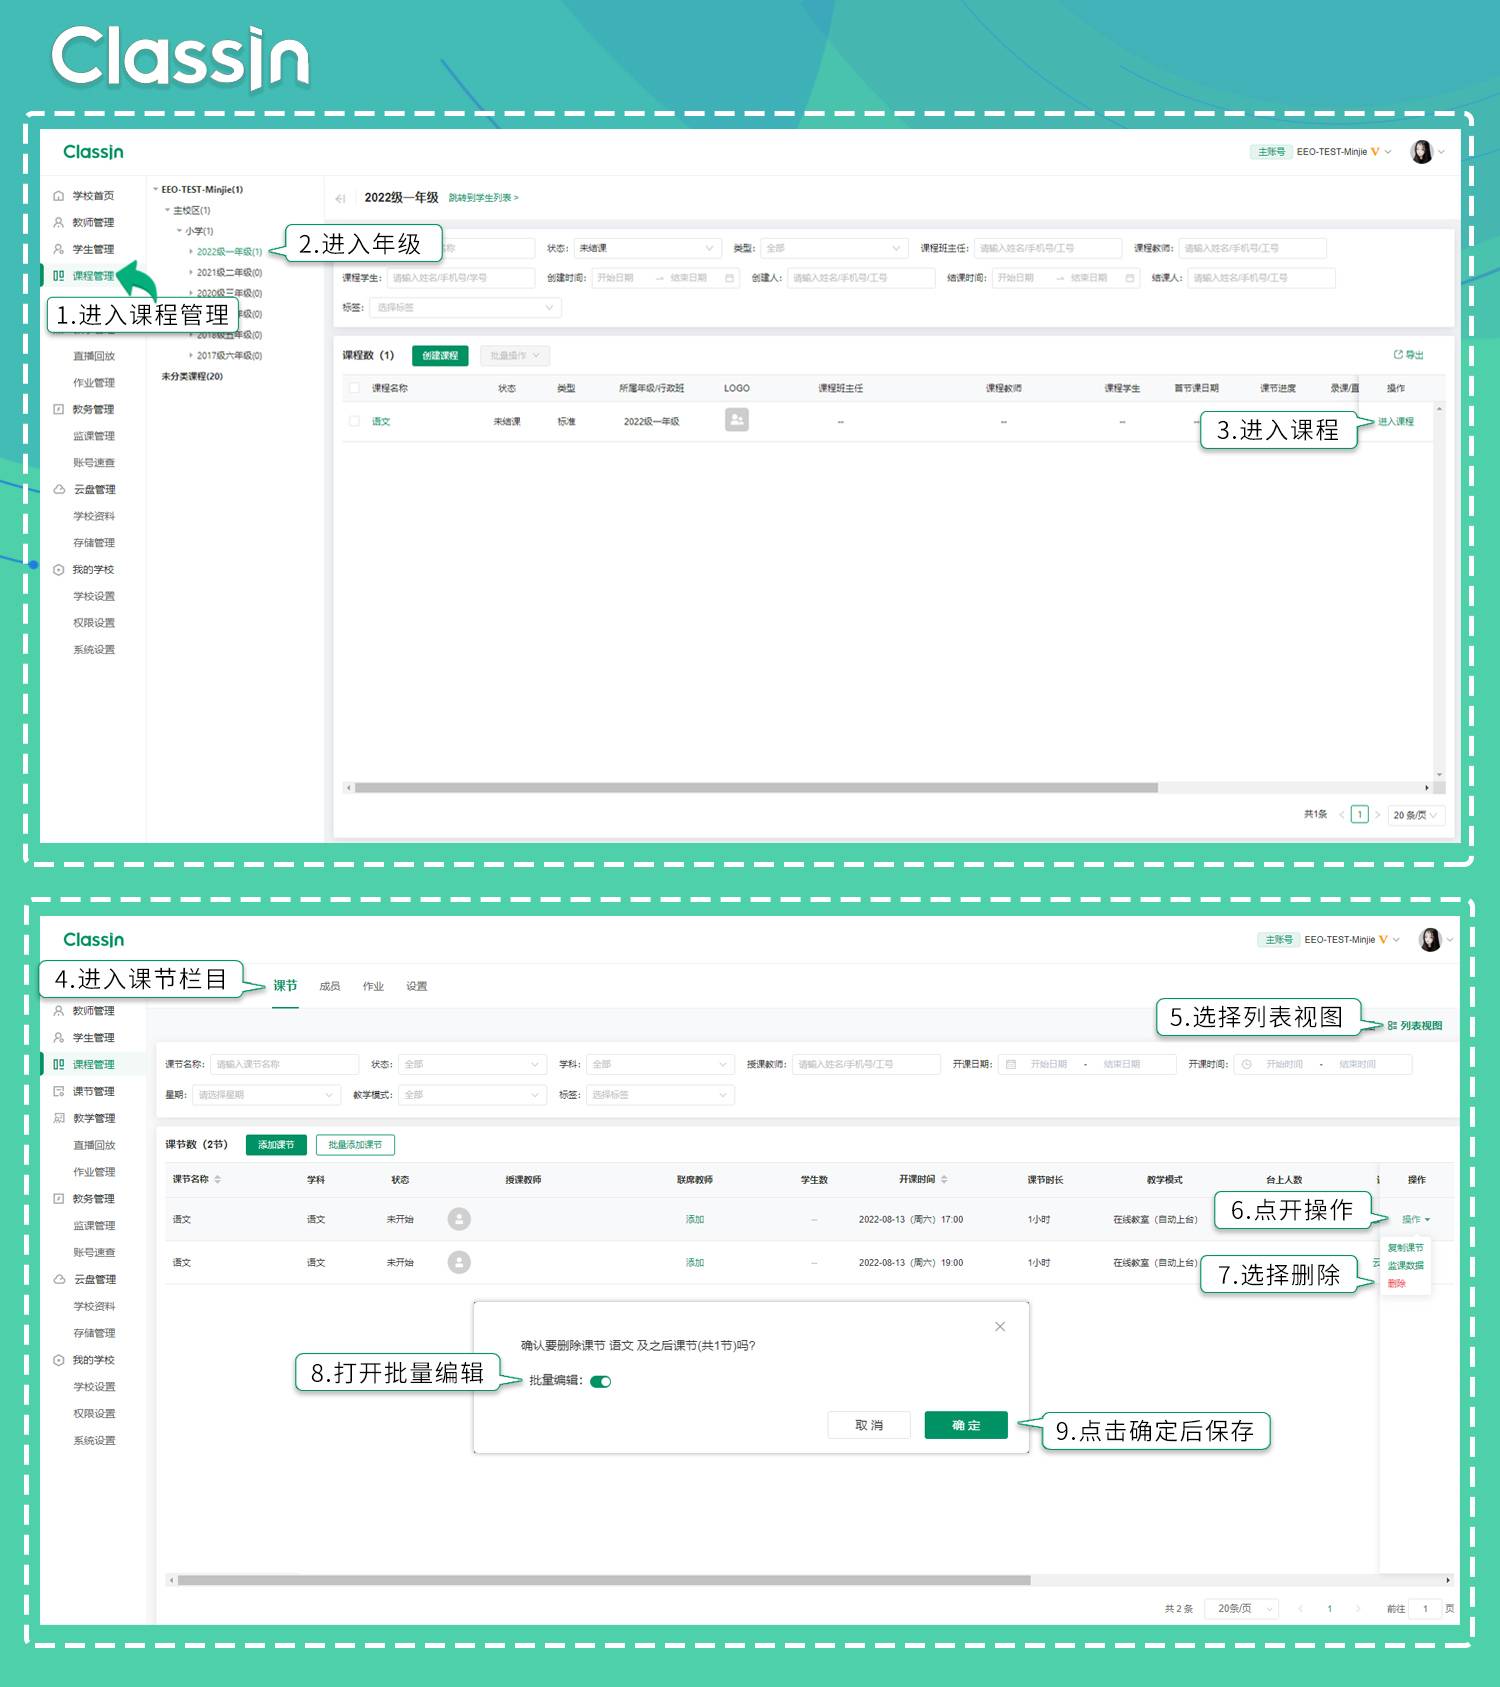Screen dimensions: 1500x1687
Task: Click 教师管理 icon in lower screenshot sidebar
Action: pos(59,1011)
